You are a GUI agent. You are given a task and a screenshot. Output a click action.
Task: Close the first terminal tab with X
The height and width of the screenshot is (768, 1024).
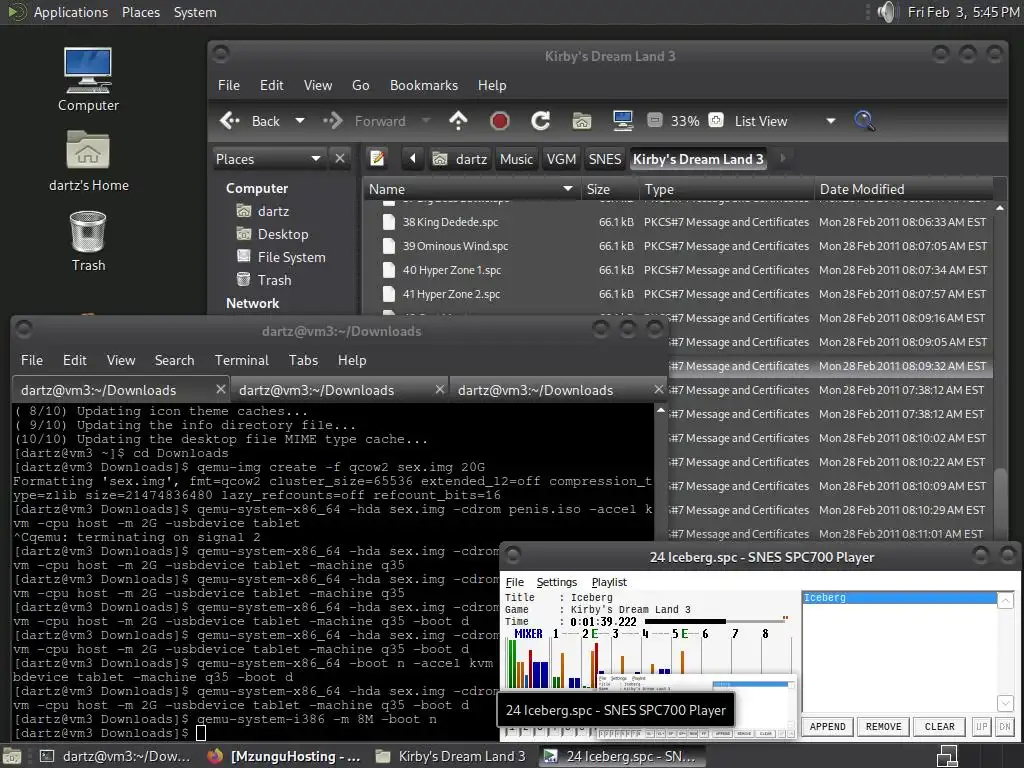[221, 389]
